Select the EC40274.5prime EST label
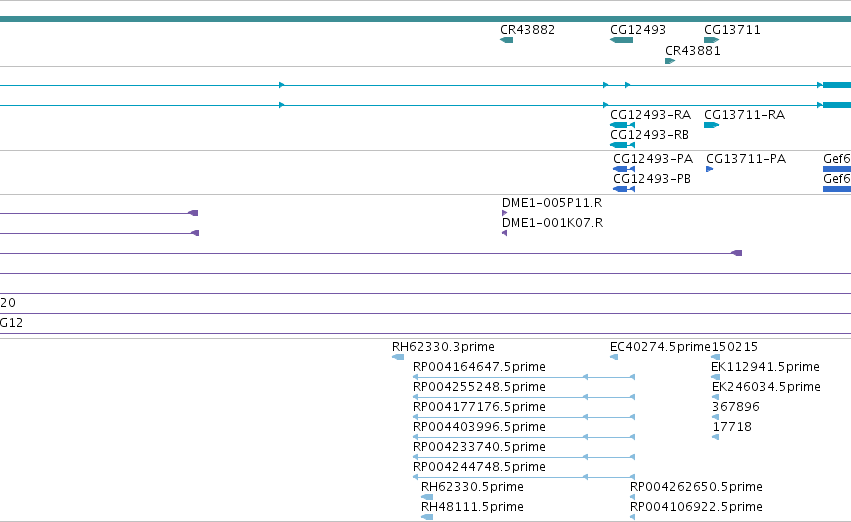Viewport: 851px width, 522px height. coord(660,346)
